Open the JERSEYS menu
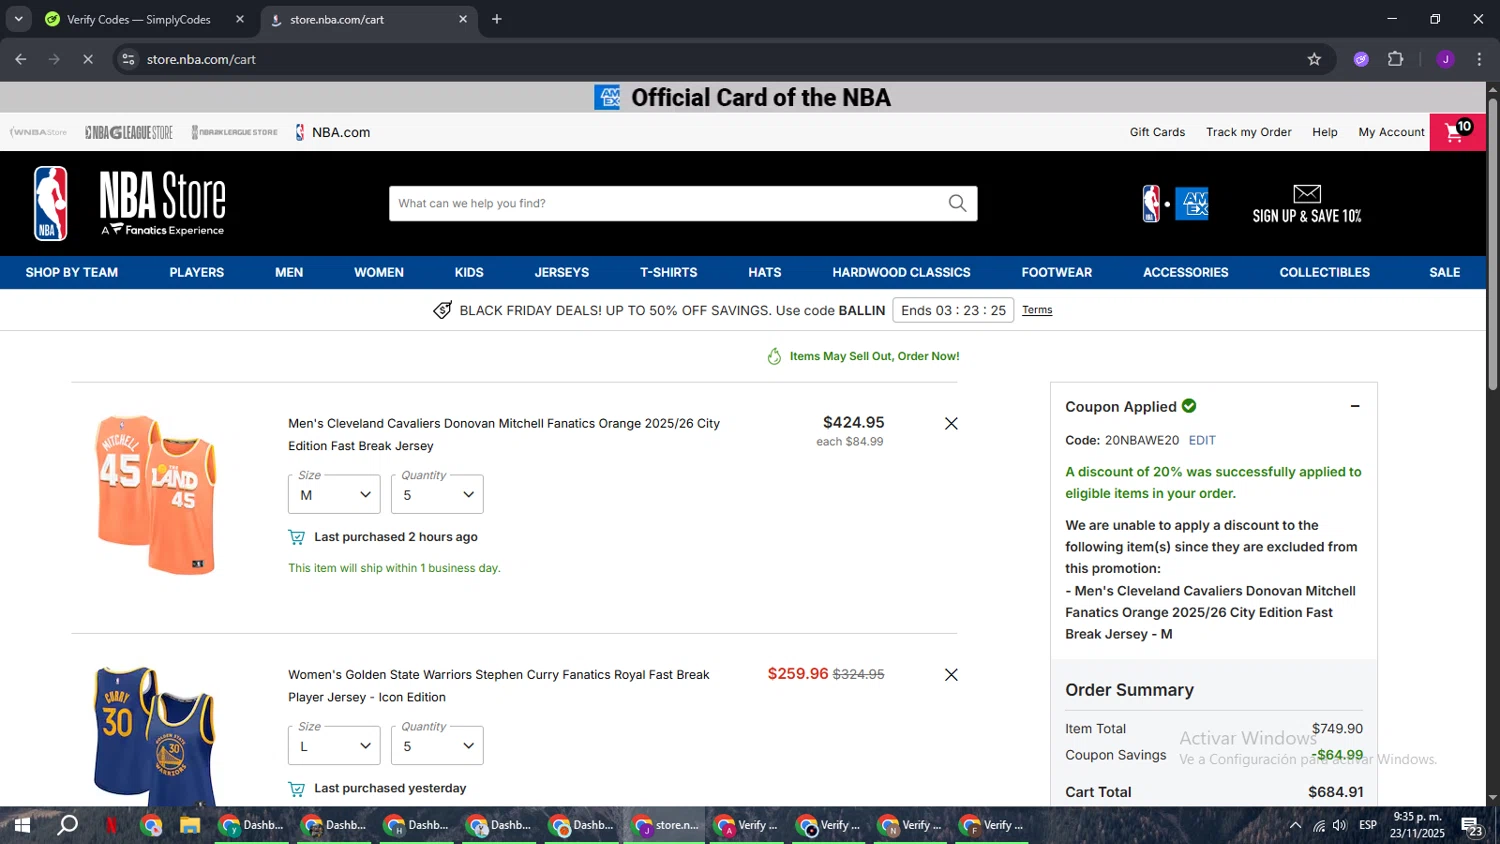Screen dimensions: 1500x844 562,272
